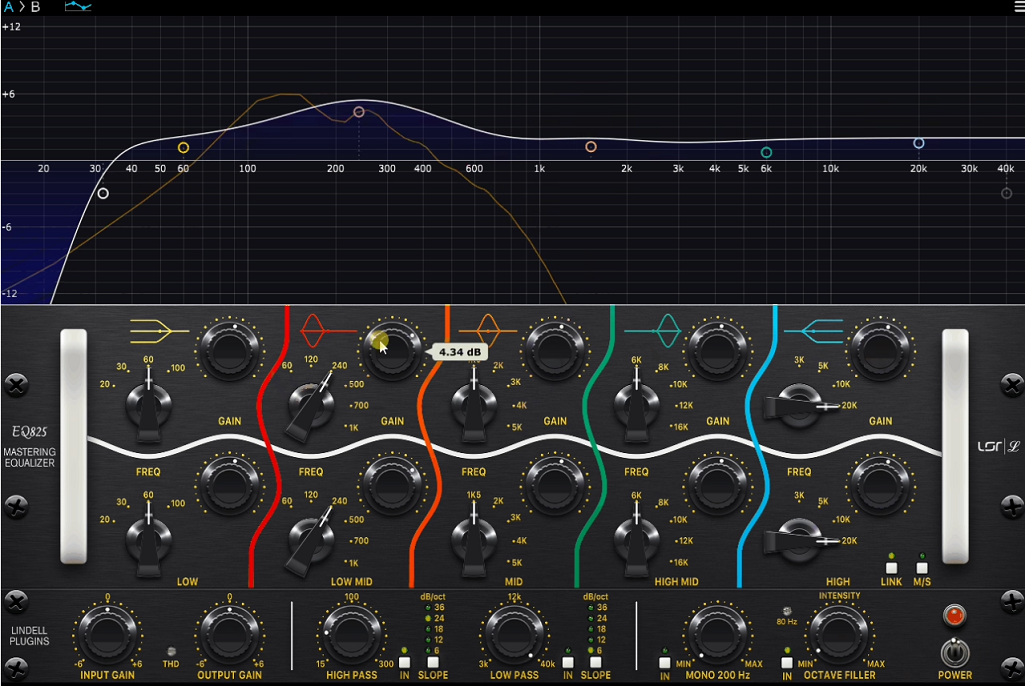This screenshot has width=1025, height=686.
Task: Click the red power LED indicator
Action: pos(953,618)
